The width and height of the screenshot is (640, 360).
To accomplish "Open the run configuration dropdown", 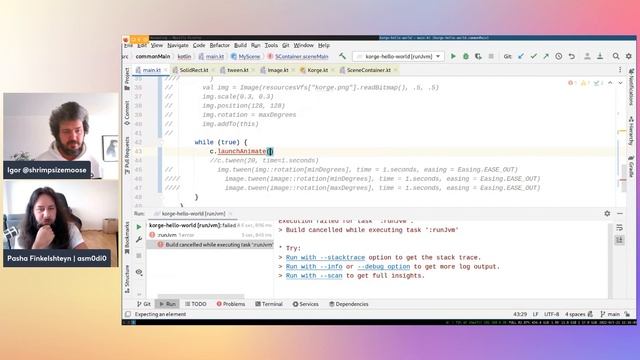I will pyautogui.click(x=398, y=56).
